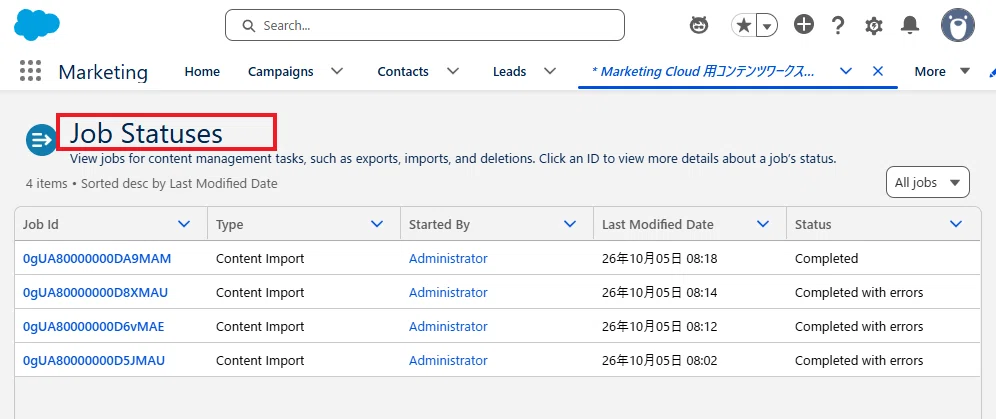
Task: Open job 0gUA80000000DA9MAM
Action: [x=97, y=258]
